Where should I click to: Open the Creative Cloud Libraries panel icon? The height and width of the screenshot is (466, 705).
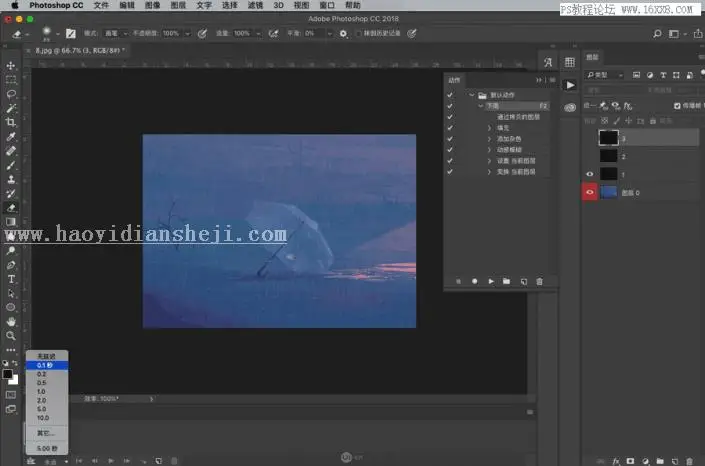point(570,108)
